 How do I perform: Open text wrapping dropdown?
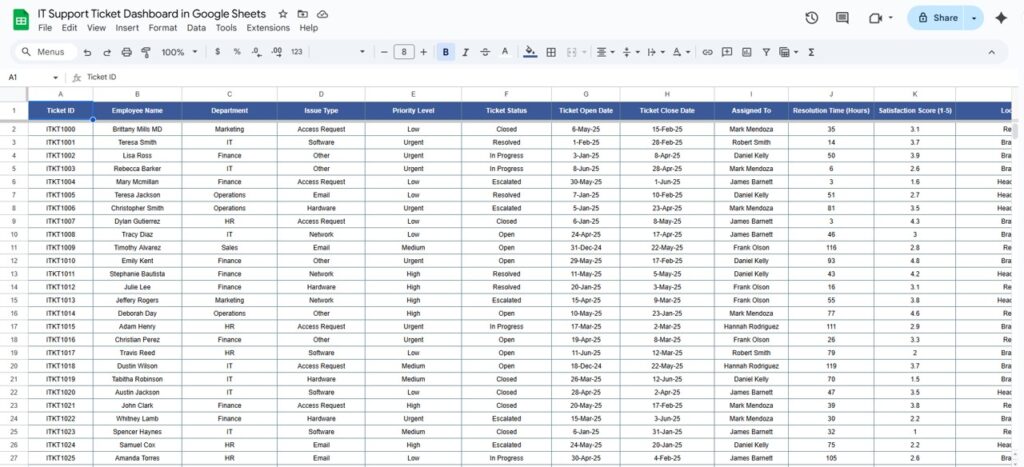(x=655, y=52)
